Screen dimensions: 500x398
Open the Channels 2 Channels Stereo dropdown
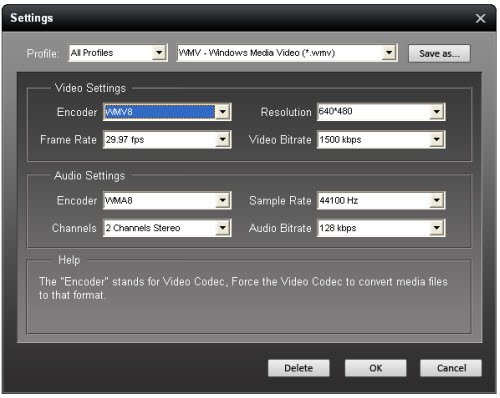(167, 228)
